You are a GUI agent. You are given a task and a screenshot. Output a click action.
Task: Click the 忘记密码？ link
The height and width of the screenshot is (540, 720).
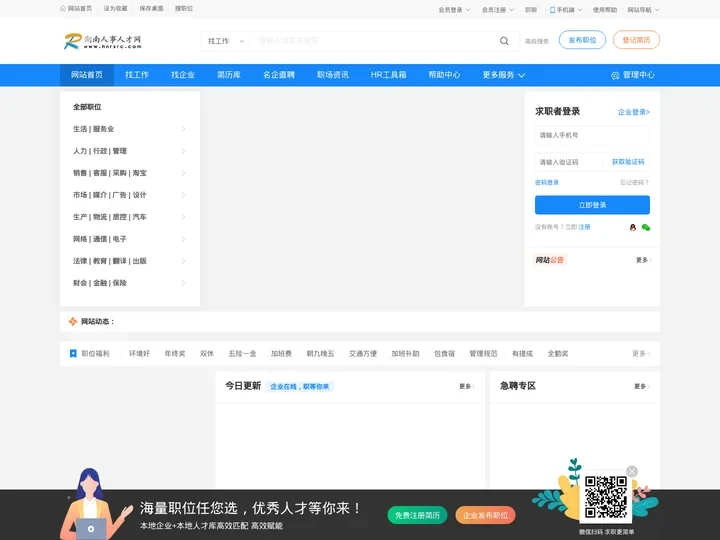click(634, 182)
